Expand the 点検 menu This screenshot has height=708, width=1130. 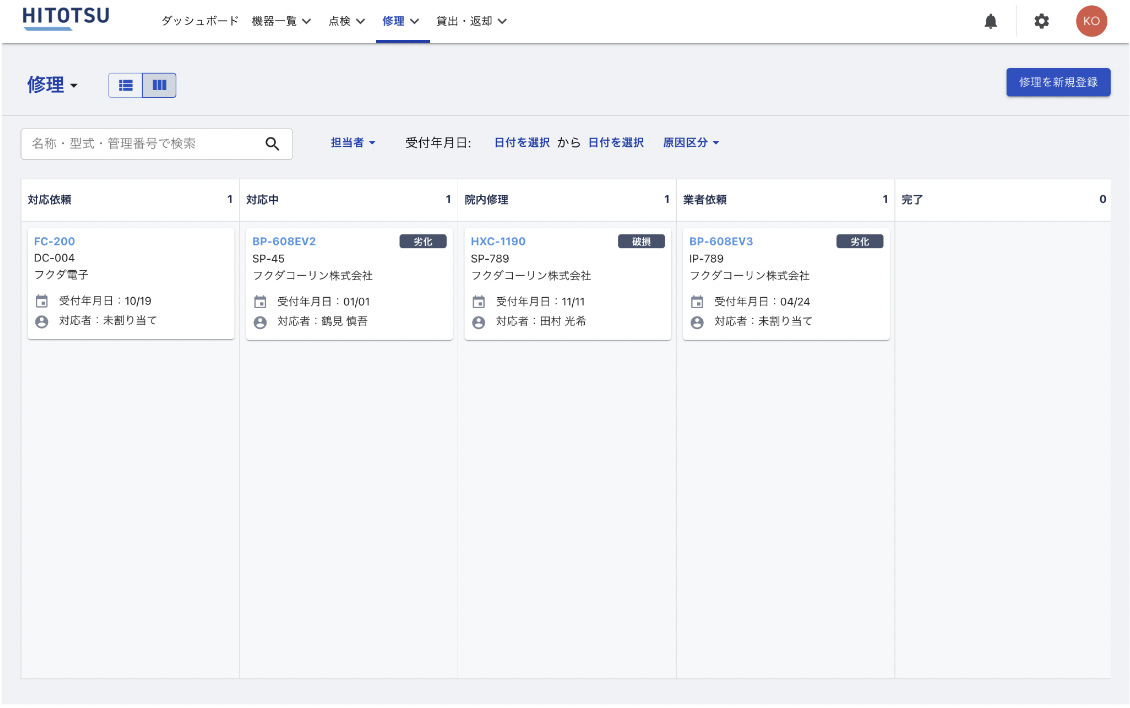(x=347, y=21)
